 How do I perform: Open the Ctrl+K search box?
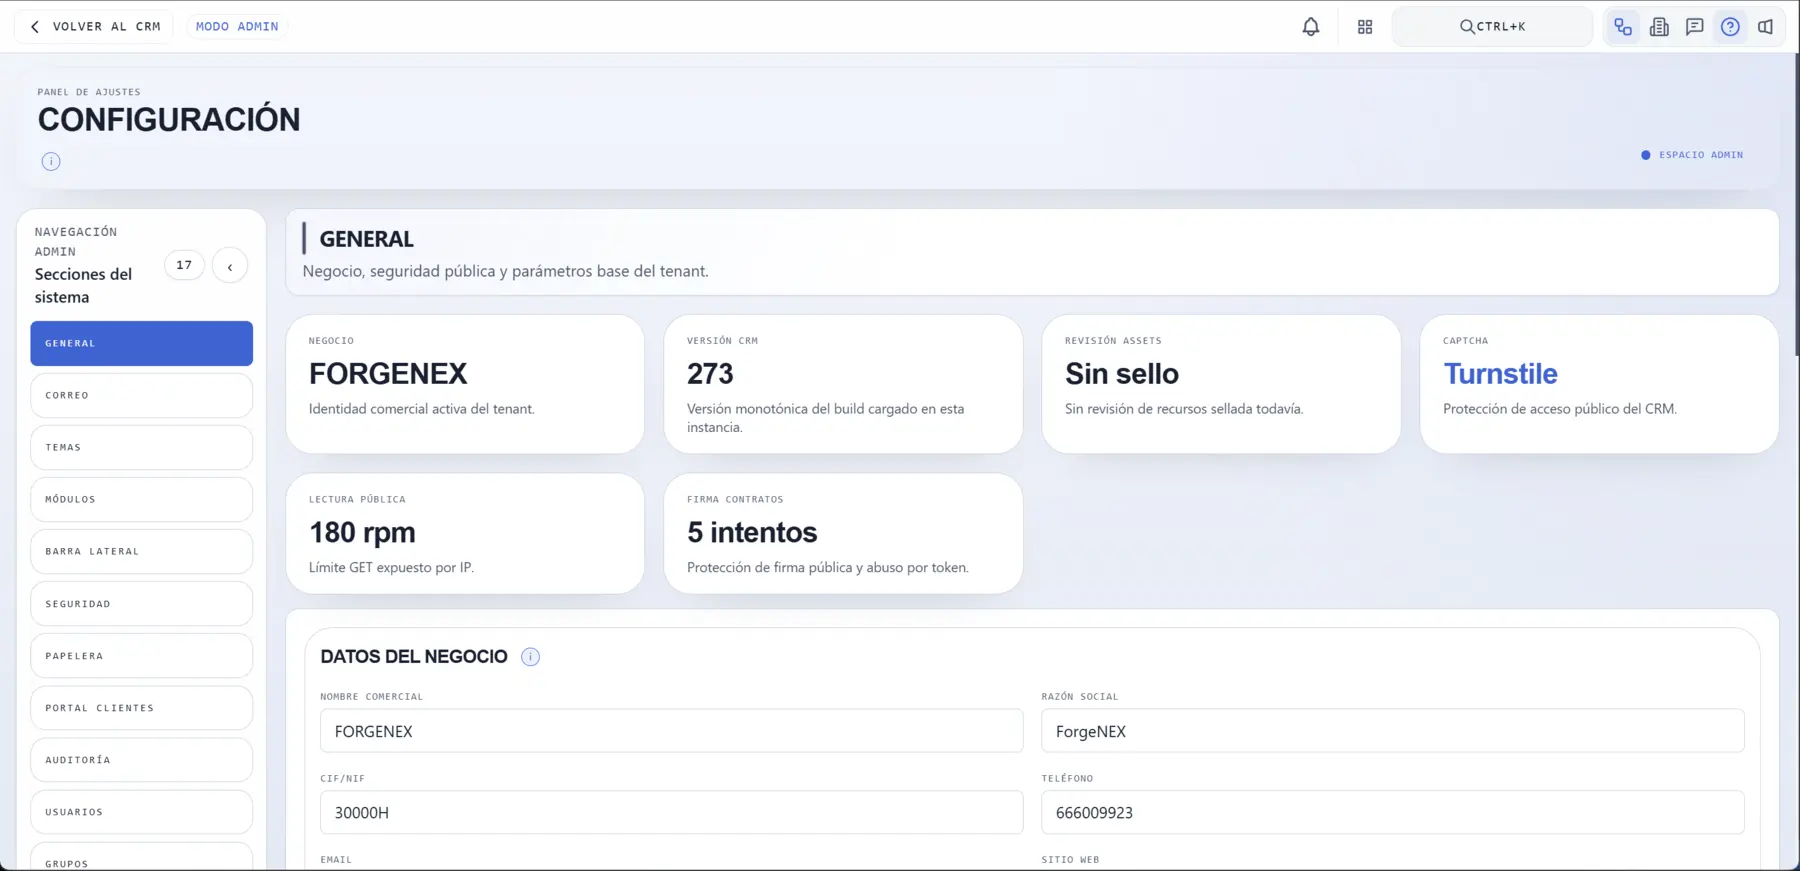(1492, 27)
